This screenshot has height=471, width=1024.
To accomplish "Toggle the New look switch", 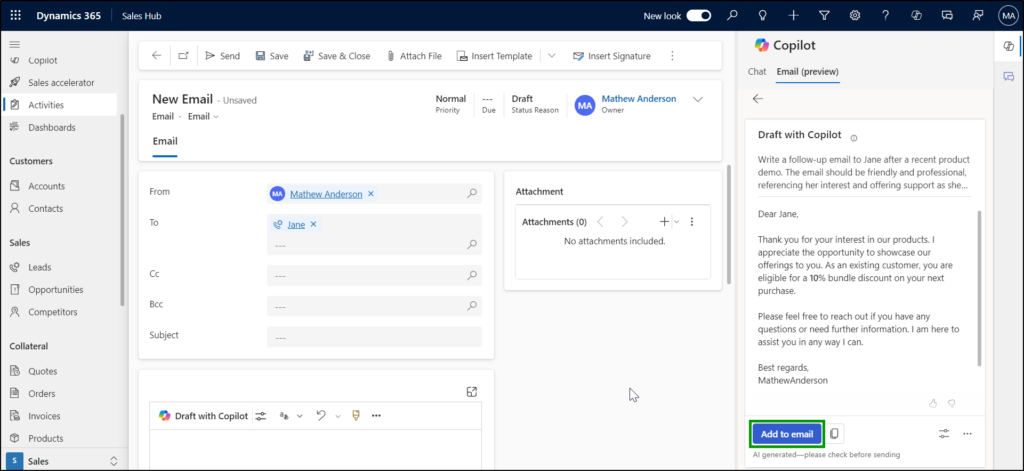I will tap(699, 16).
